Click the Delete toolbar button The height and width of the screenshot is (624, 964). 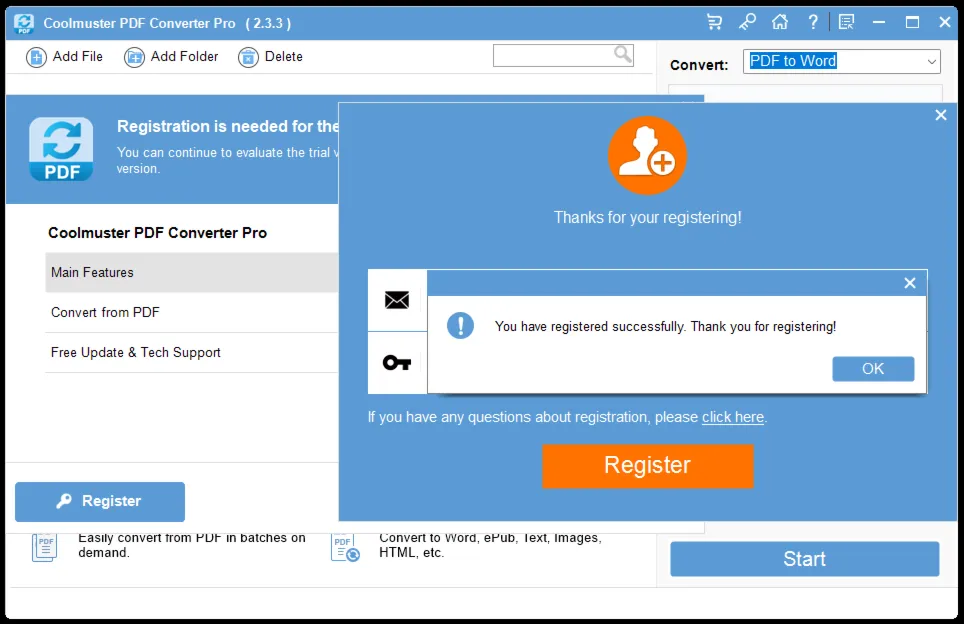(x=271, y=57)
